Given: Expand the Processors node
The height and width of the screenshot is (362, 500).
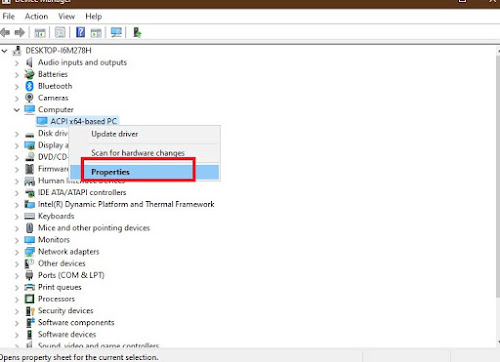Looking at the screenshot, I should click(17, 299).
